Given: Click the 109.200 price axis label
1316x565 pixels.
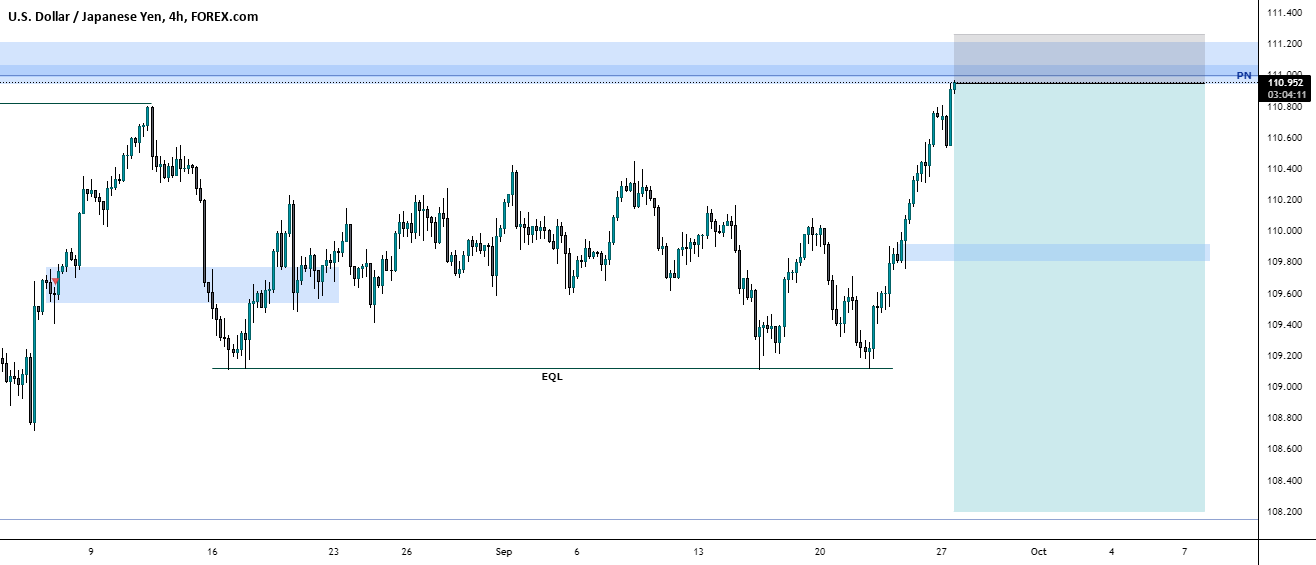Looking at the screenshot, I should click(x=1284, y=356).
